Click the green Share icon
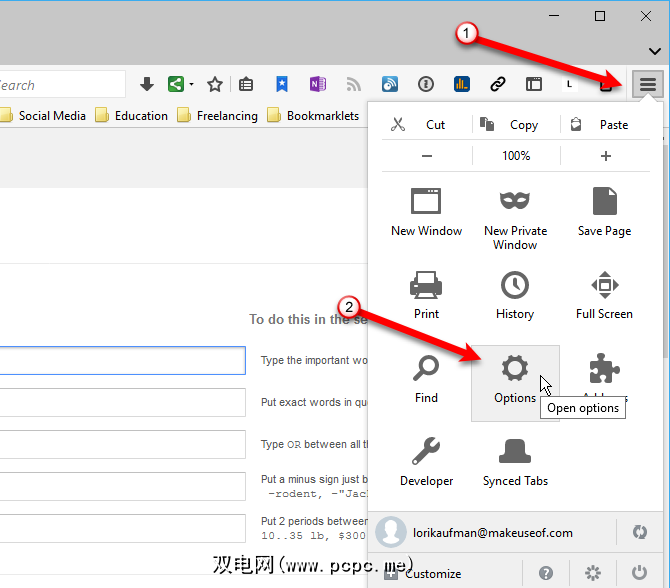The width and height of the screenshot is (670, 588). (x=176, y=84)
